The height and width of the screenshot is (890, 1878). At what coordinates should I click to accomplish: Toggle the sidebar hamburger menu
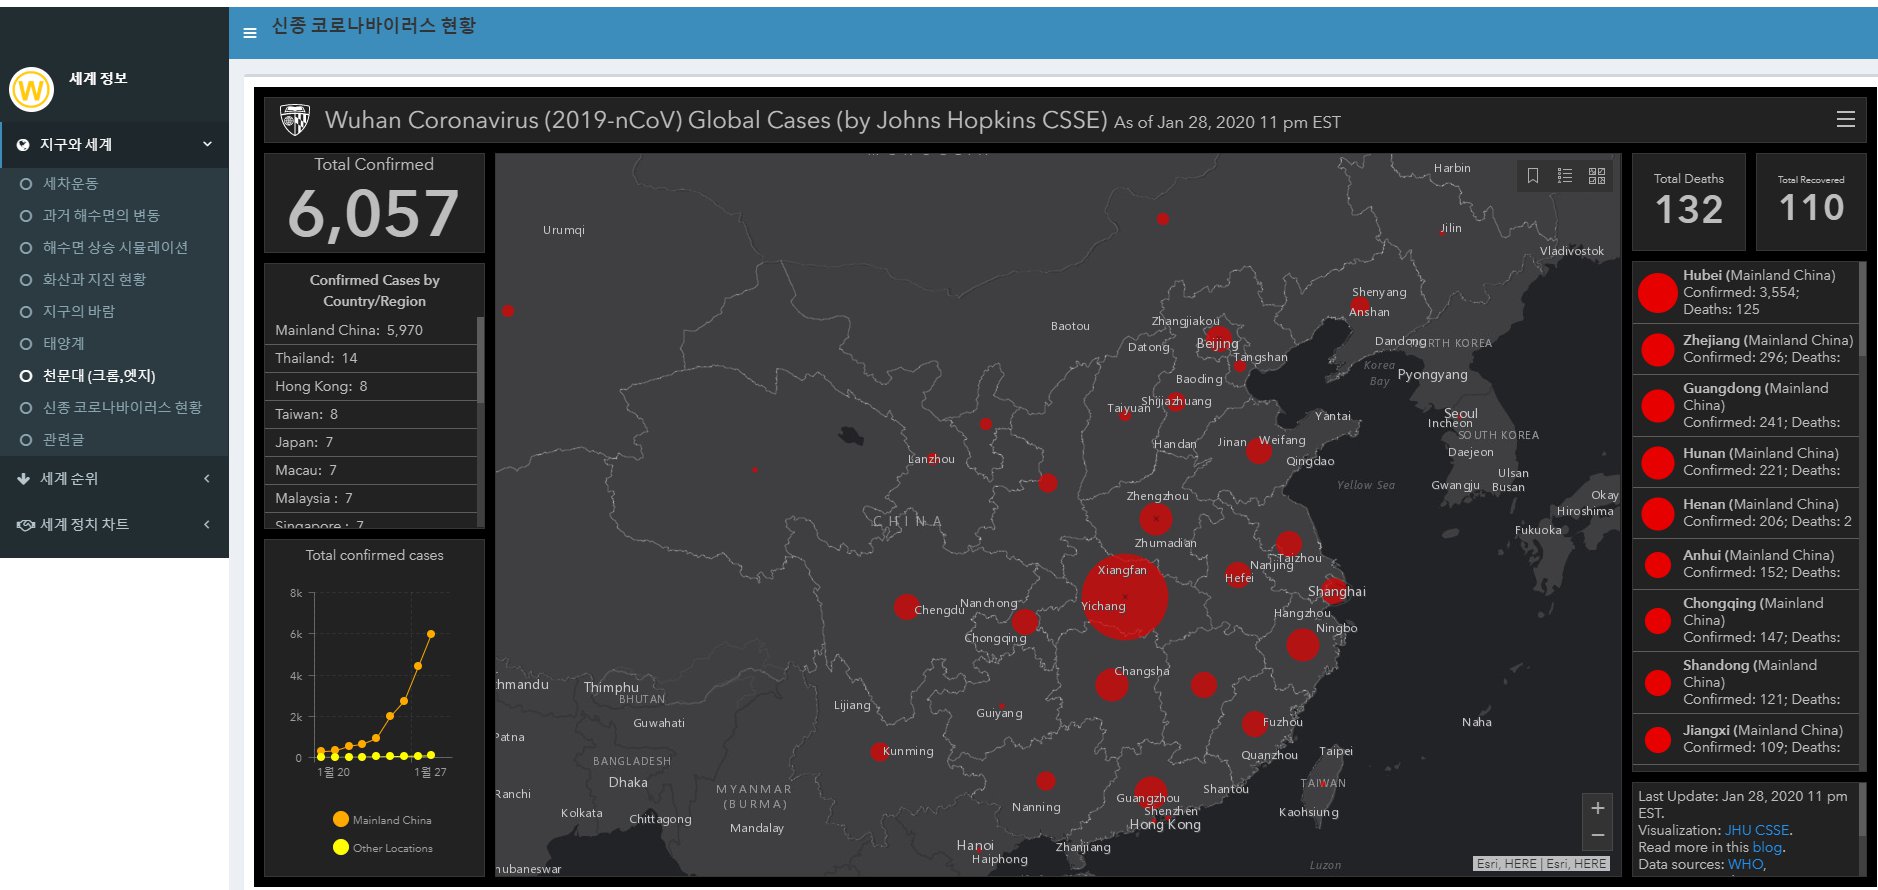click(250, 33)
